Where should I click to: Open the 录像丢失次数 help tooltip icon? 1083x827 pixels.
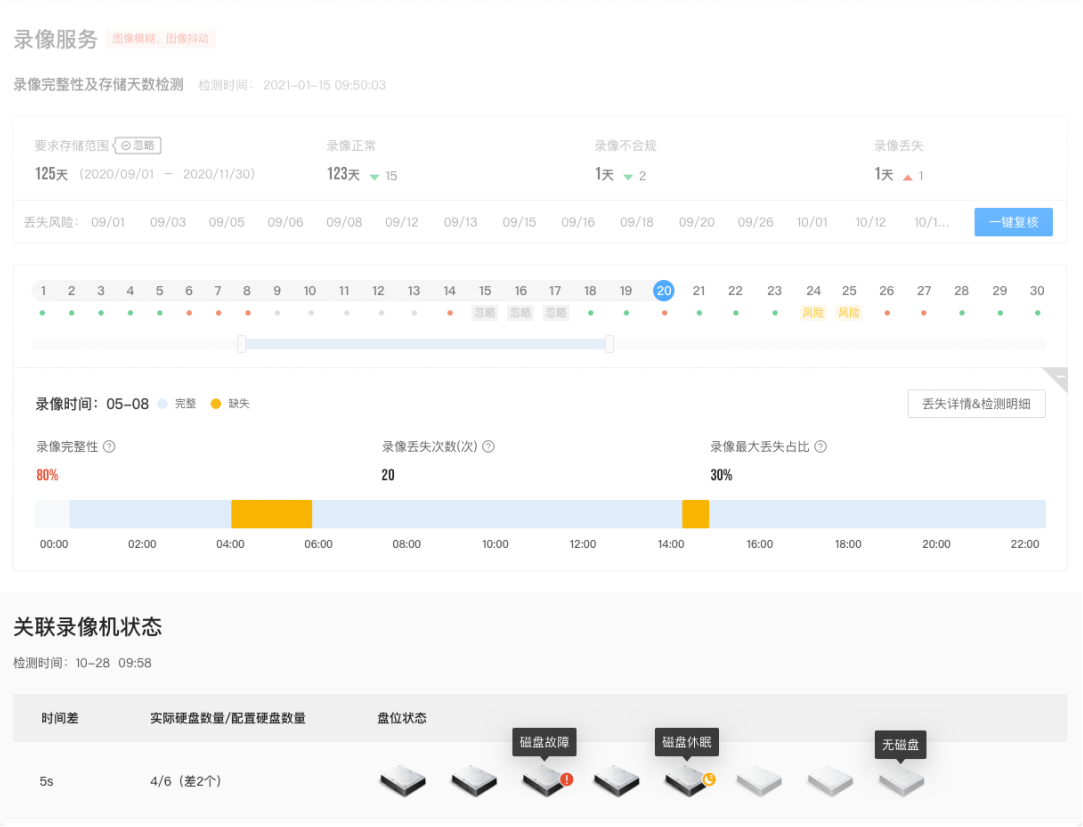pyautogui.click(x=489, y=447)
